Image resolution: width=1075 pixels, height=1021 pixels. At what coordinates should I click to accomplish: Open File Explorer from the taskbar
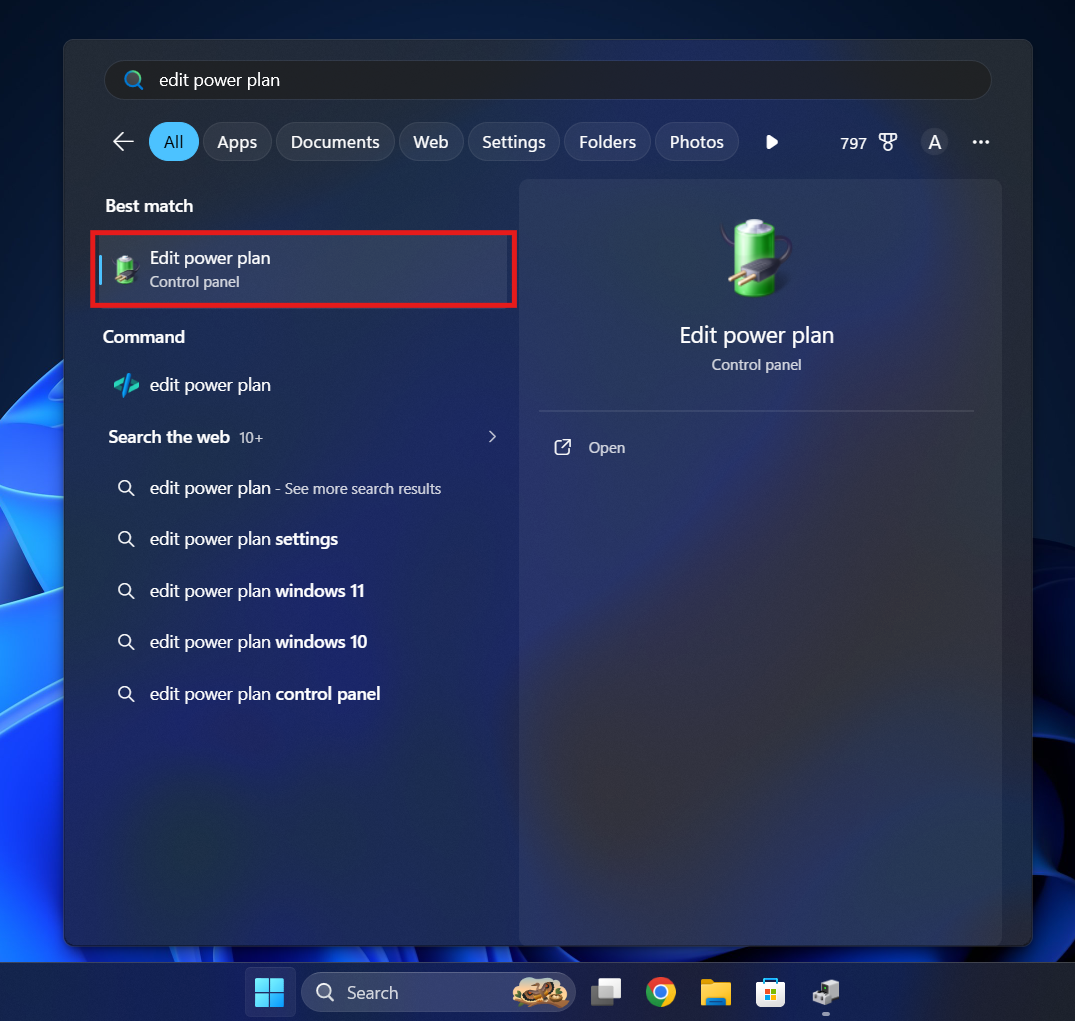pyautogui.click(x=715, y=992)
